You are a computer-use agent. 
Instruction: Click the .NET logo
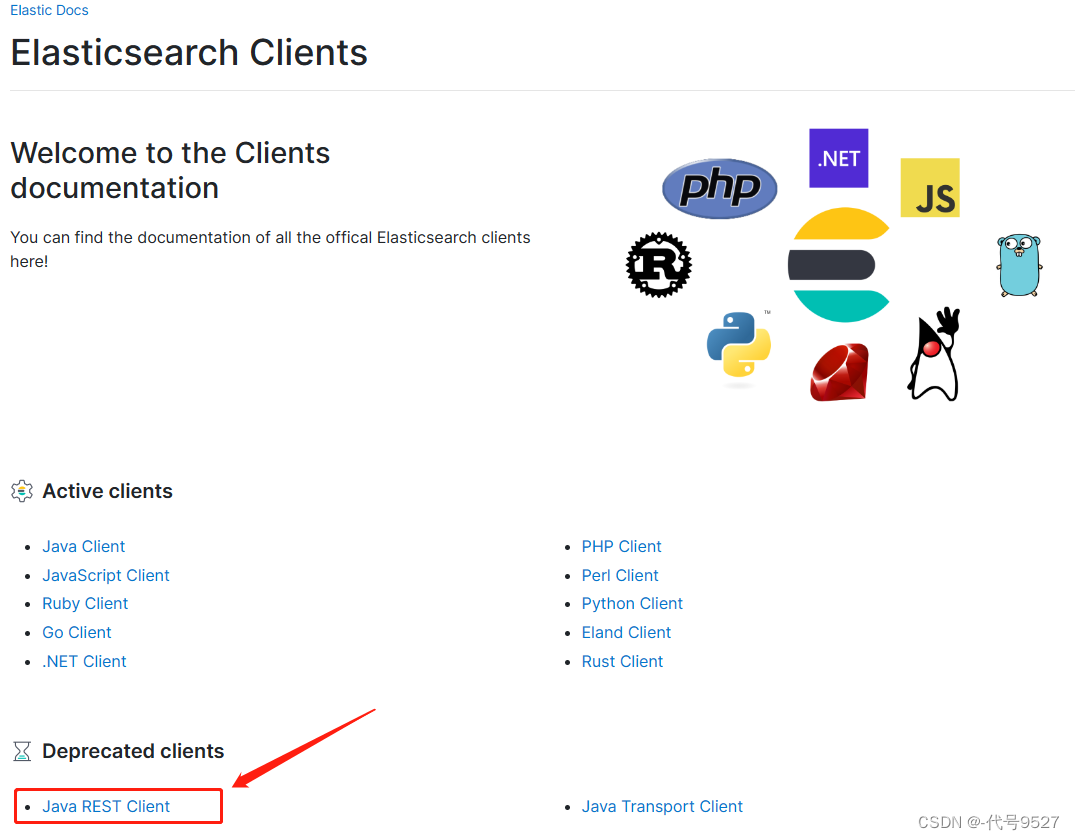click(838, 158)
